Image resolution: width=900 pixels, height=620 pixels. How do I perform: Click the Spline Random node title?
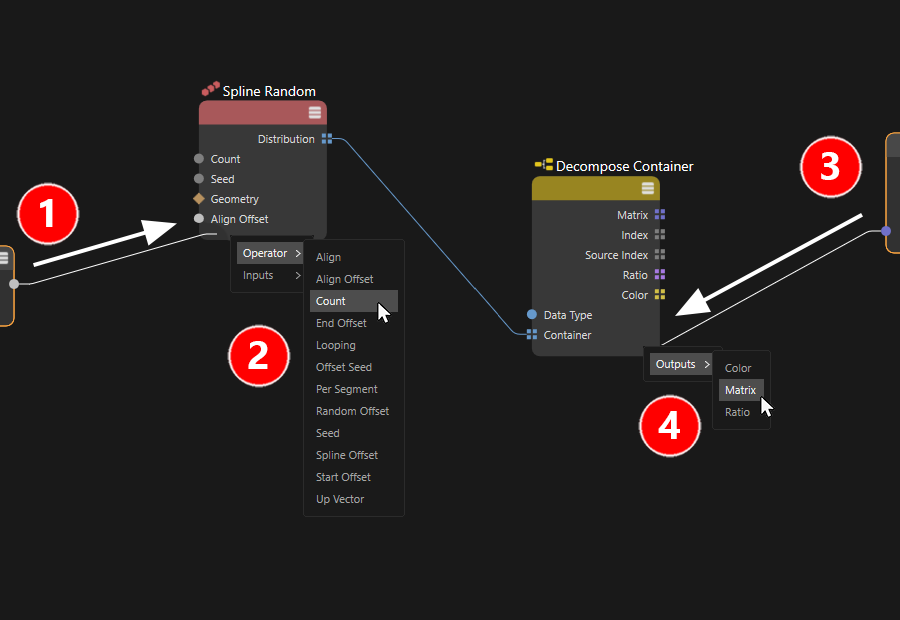click(269, 91)
